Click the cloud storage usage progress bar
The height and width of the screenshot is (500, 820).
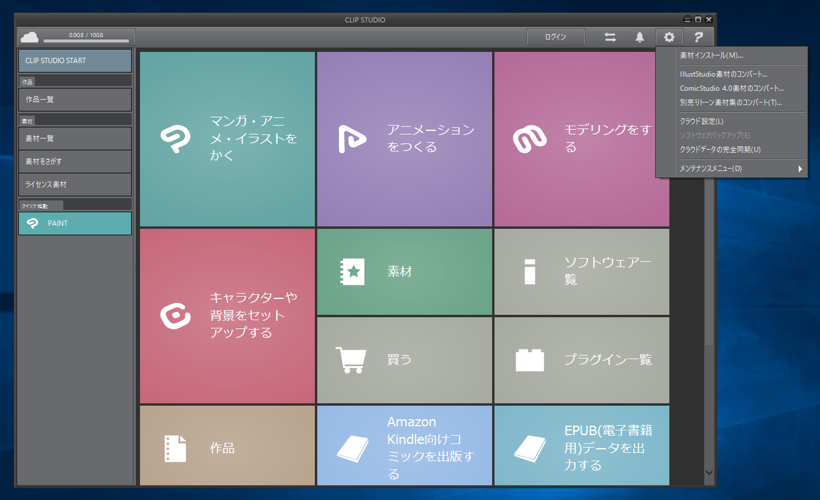pyautogui.click(x=86, y=41)
